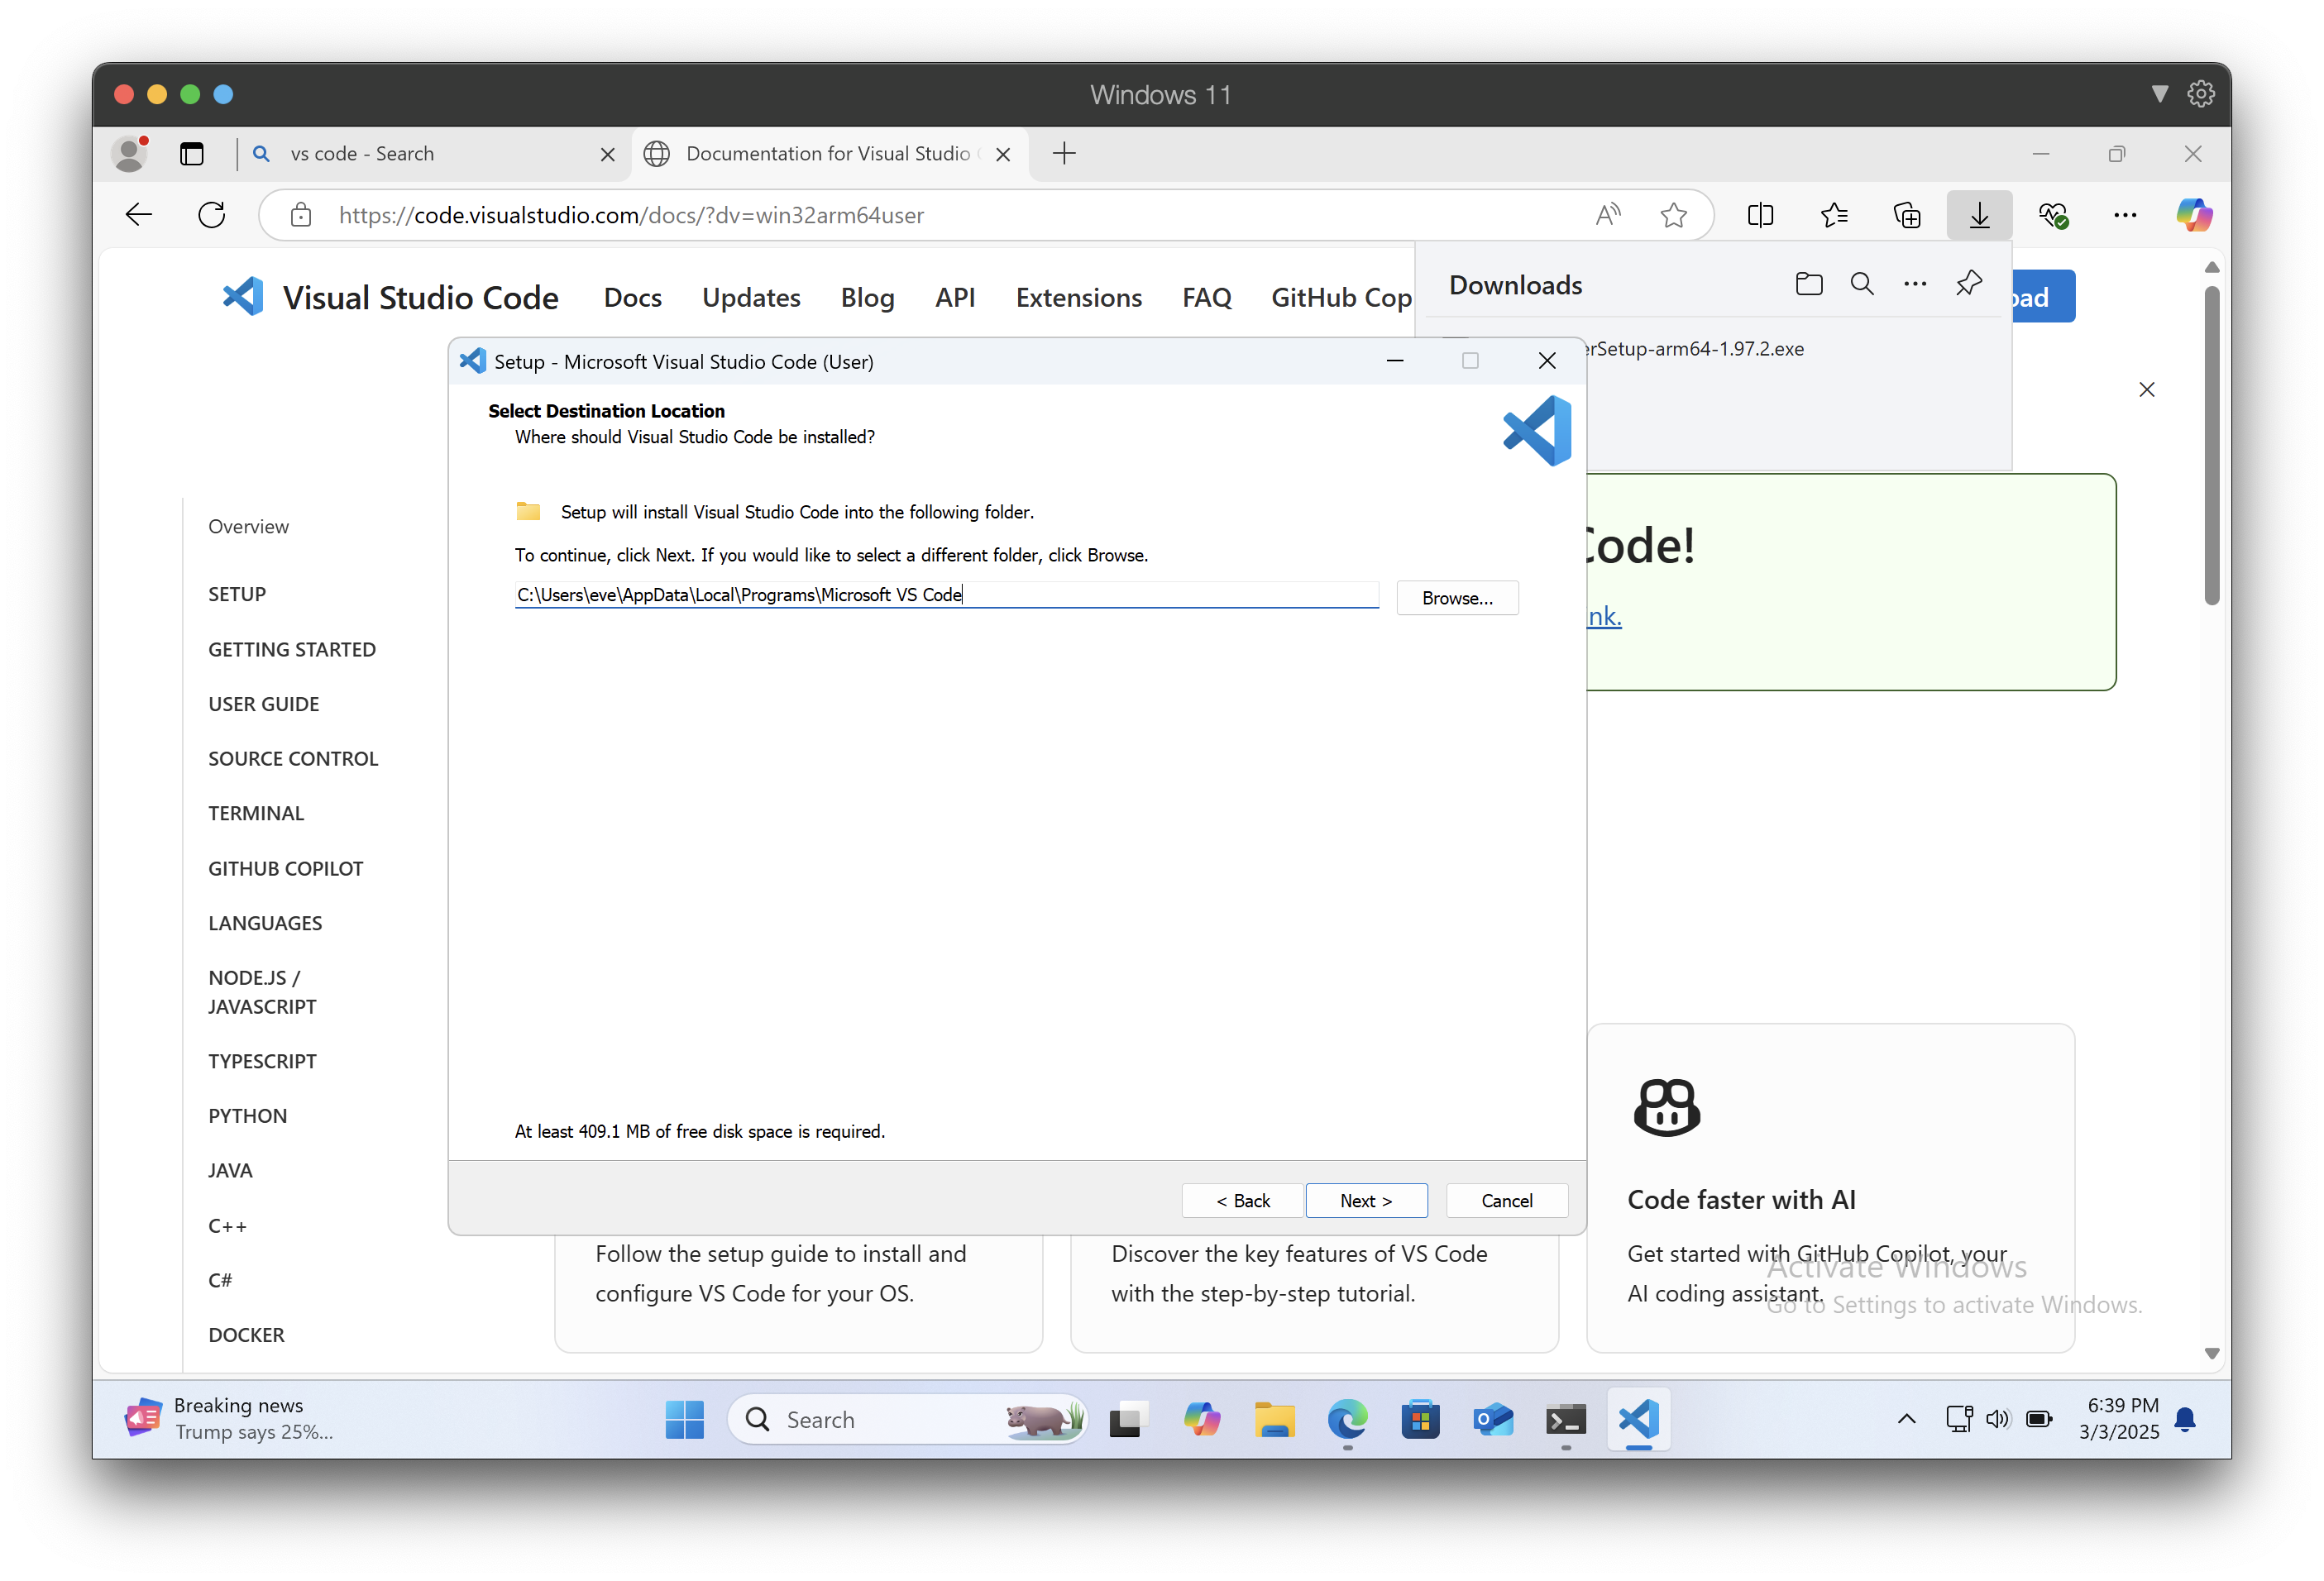Screen dimensions: 2324x1581
Task: Open Copilot app from taskbar
Action: pos(1201,1419)
